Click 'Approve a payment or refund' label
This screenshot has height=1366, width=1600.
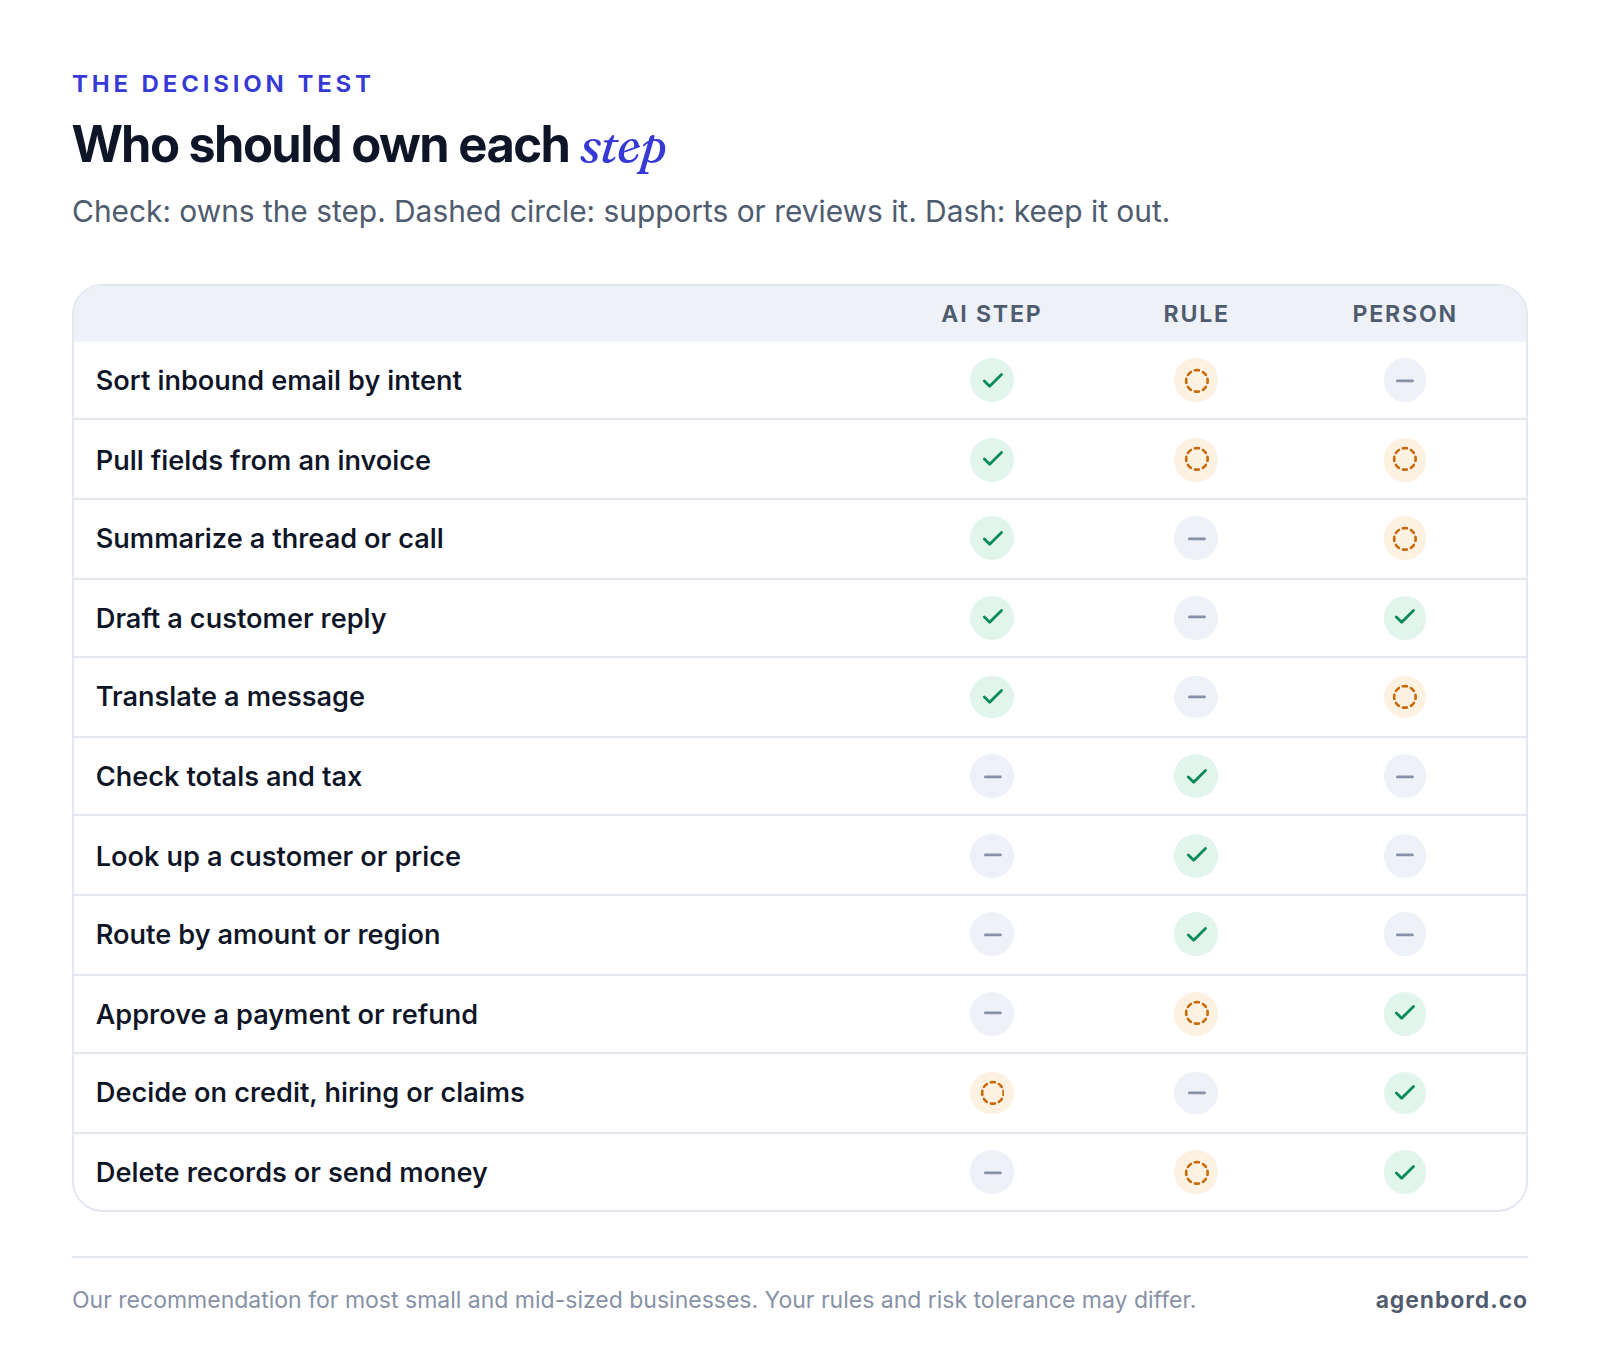click(x=287, y=1015)
